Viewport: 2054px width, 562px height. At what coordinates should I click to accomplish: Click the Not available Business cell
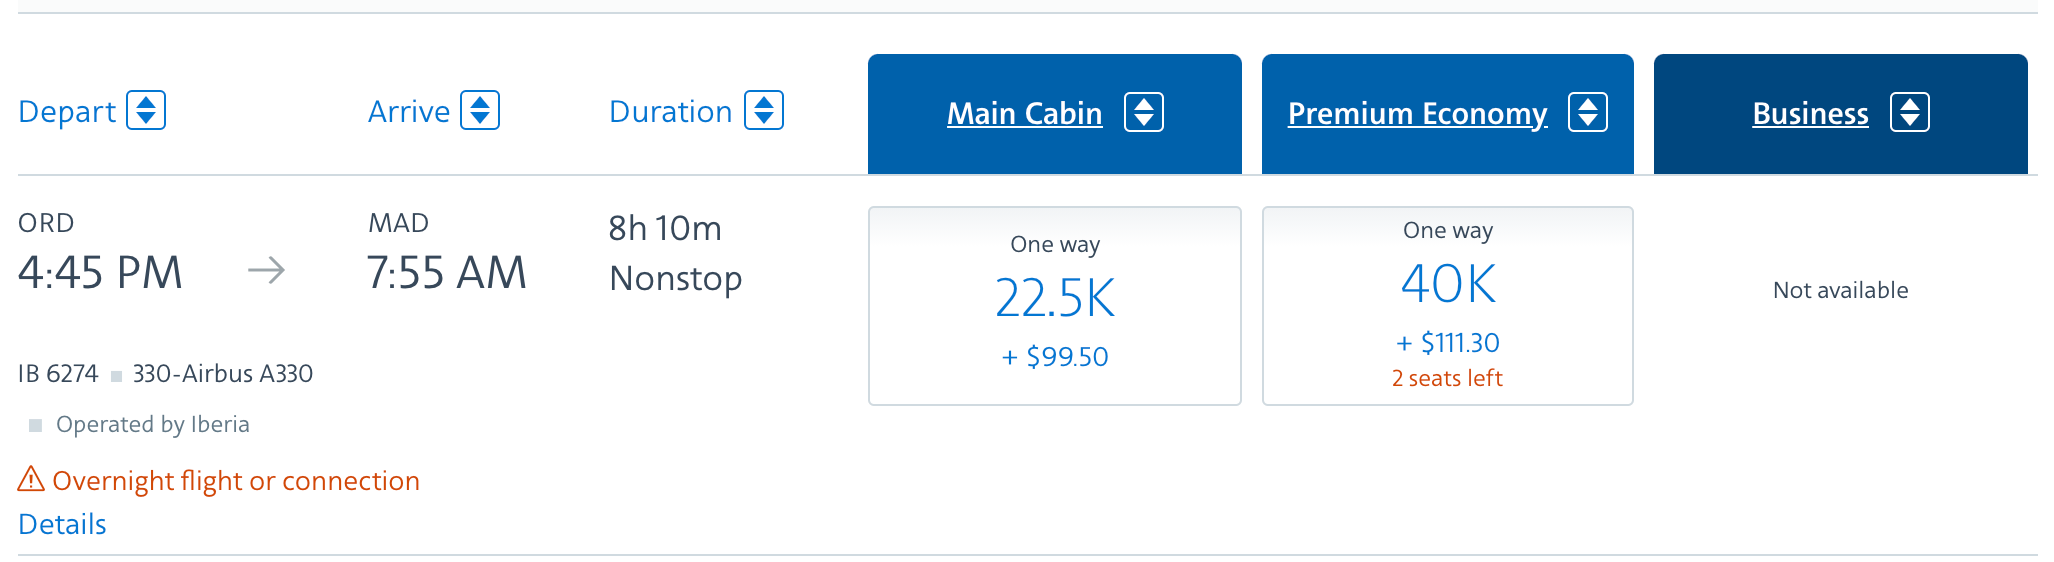pos(1840,290)
